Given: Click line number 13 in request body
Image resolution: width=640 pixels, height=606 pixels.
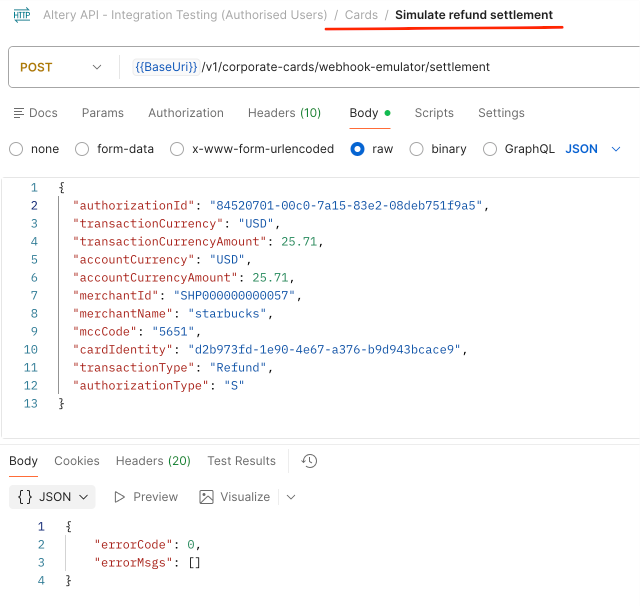Looking at the screenshot, I should (x=31, y=404).
